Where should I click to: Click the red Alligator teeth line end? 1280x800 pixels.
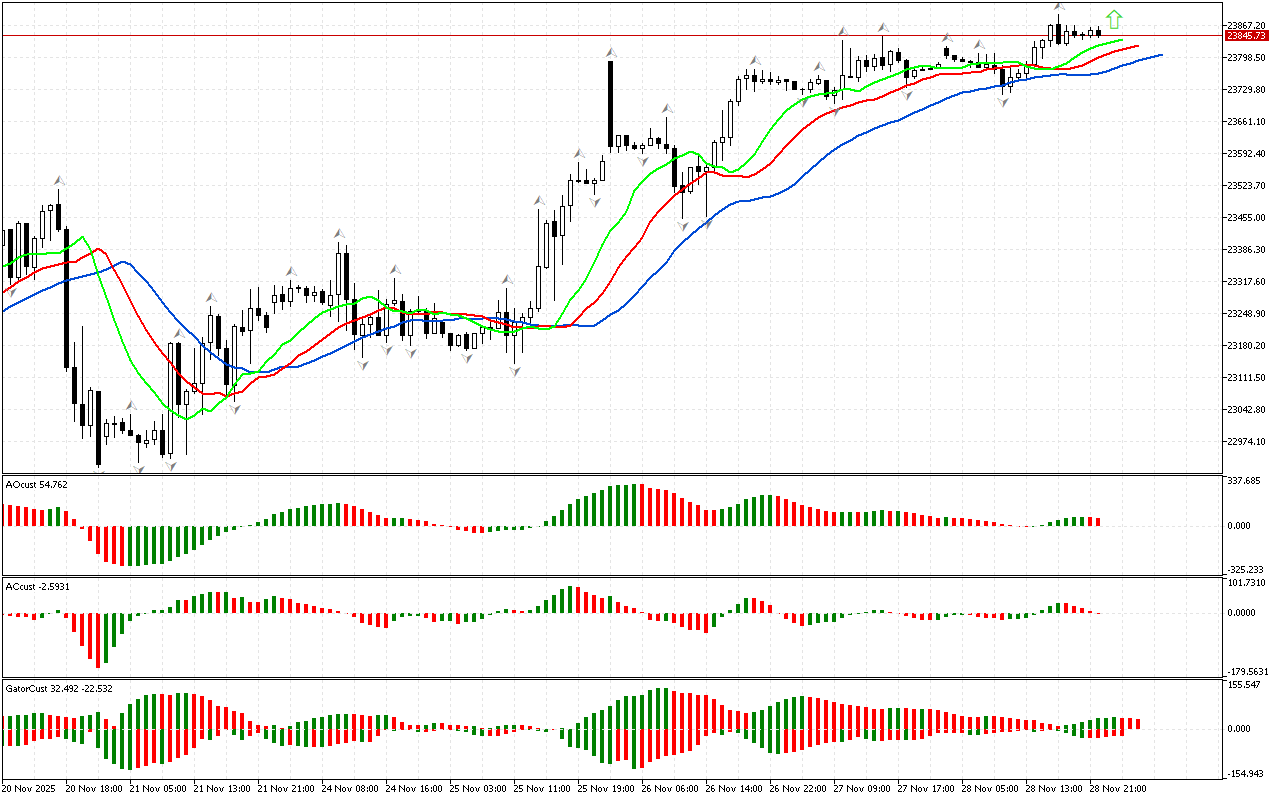pyautogui.click(x=1138, y=46)
